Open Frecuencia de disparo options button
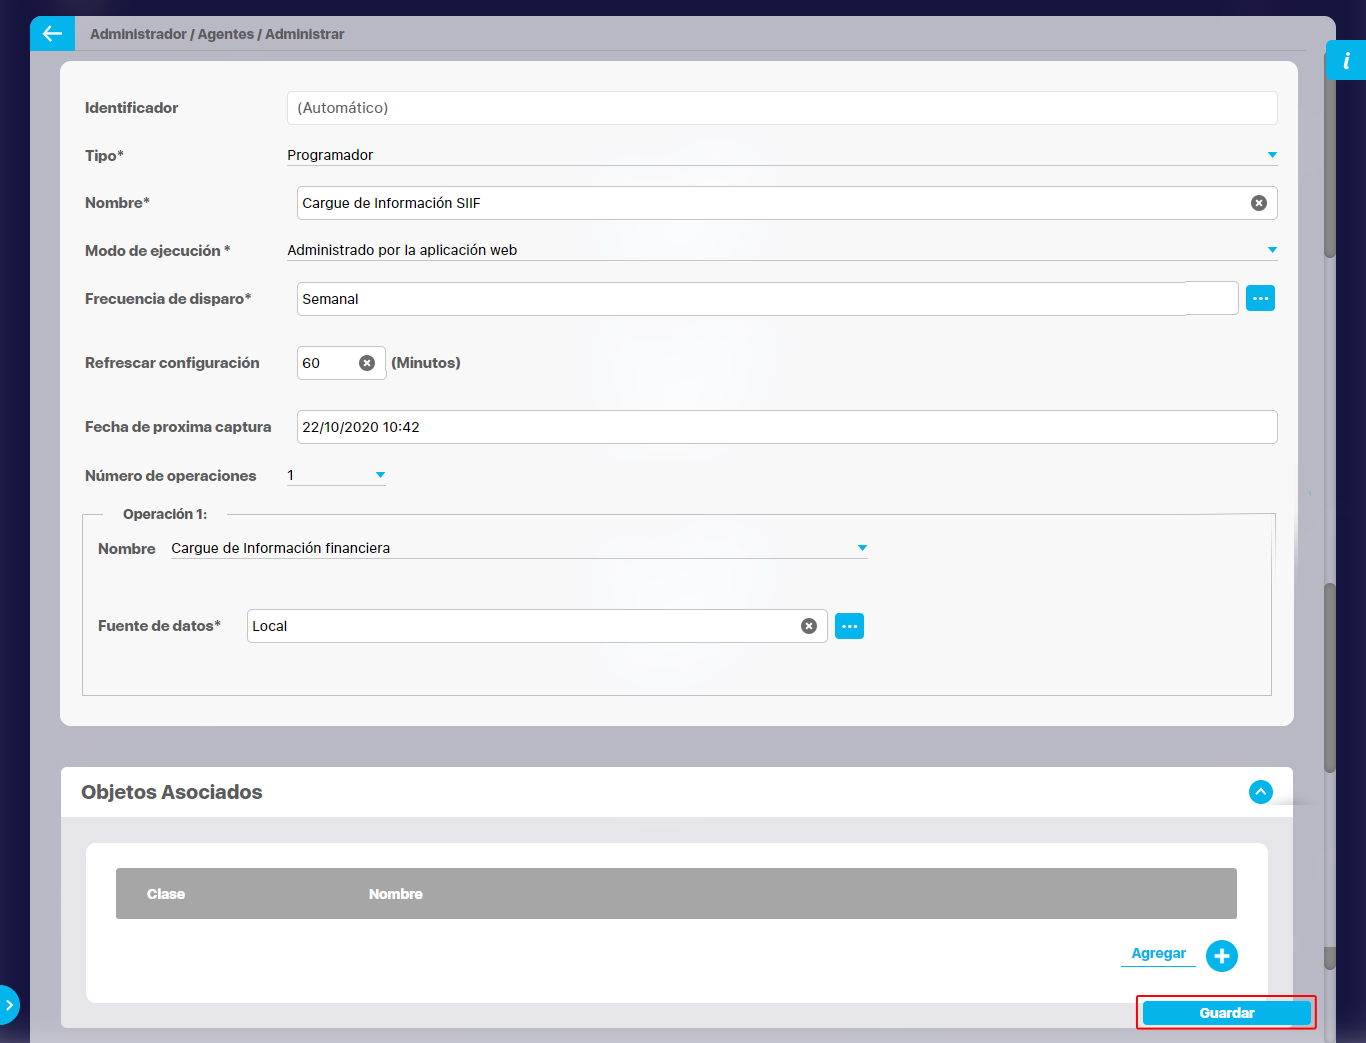 click(1260, 298)
